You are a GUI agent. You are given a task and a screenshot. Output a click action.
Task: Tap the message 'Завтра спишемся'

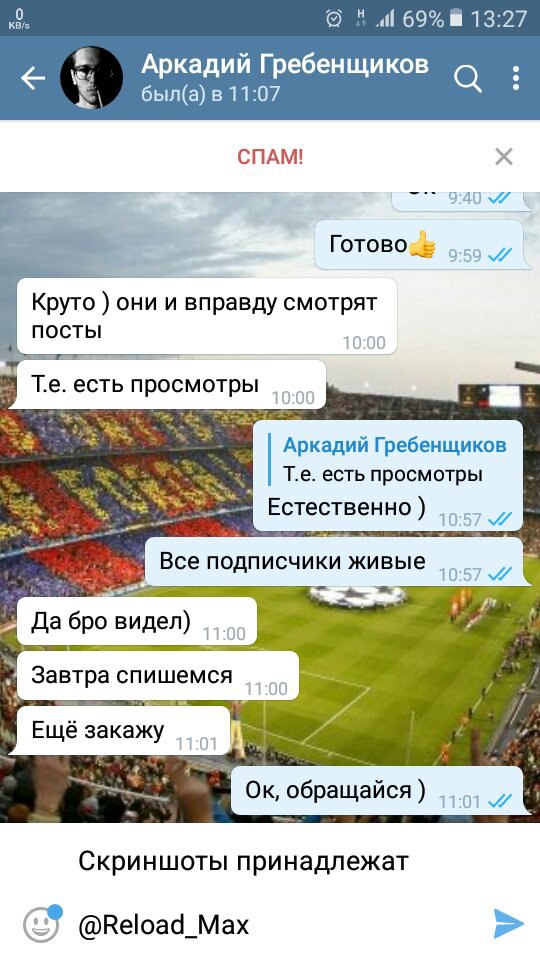(x=157, y=675)
